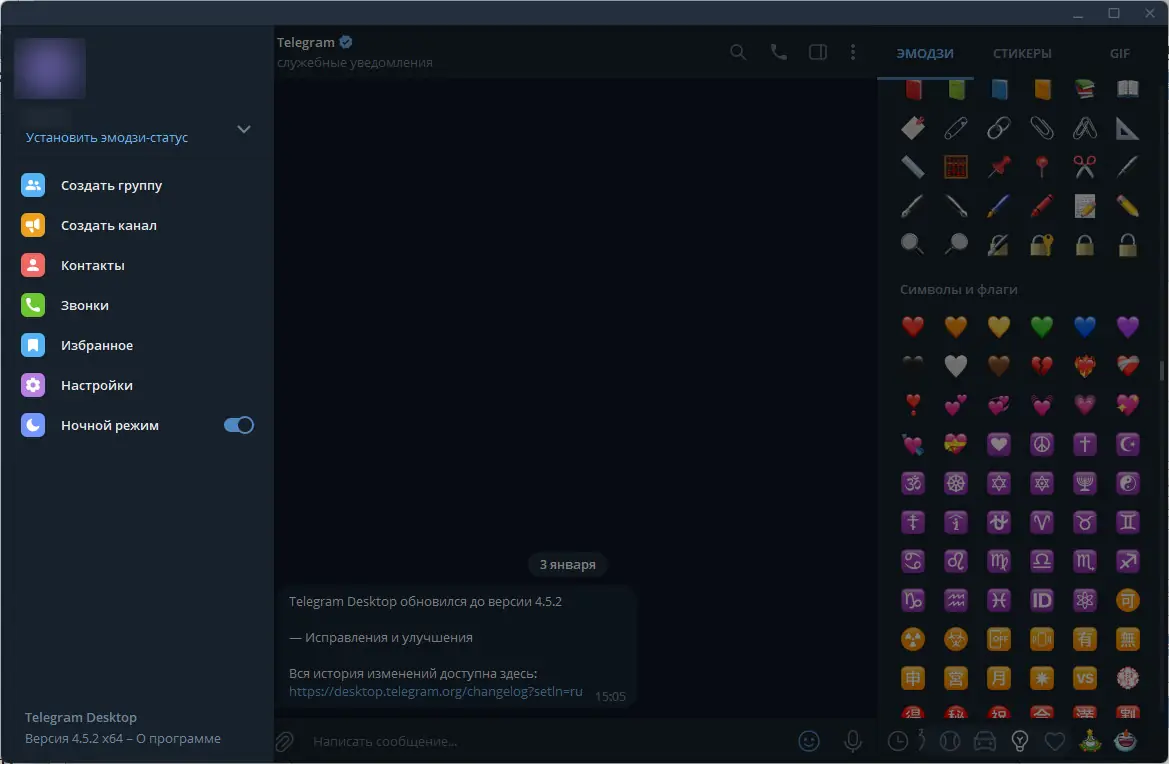Insert the blue heart emoji
Viewport: 1169px width, 764px height.
(x=1085, y=326)
